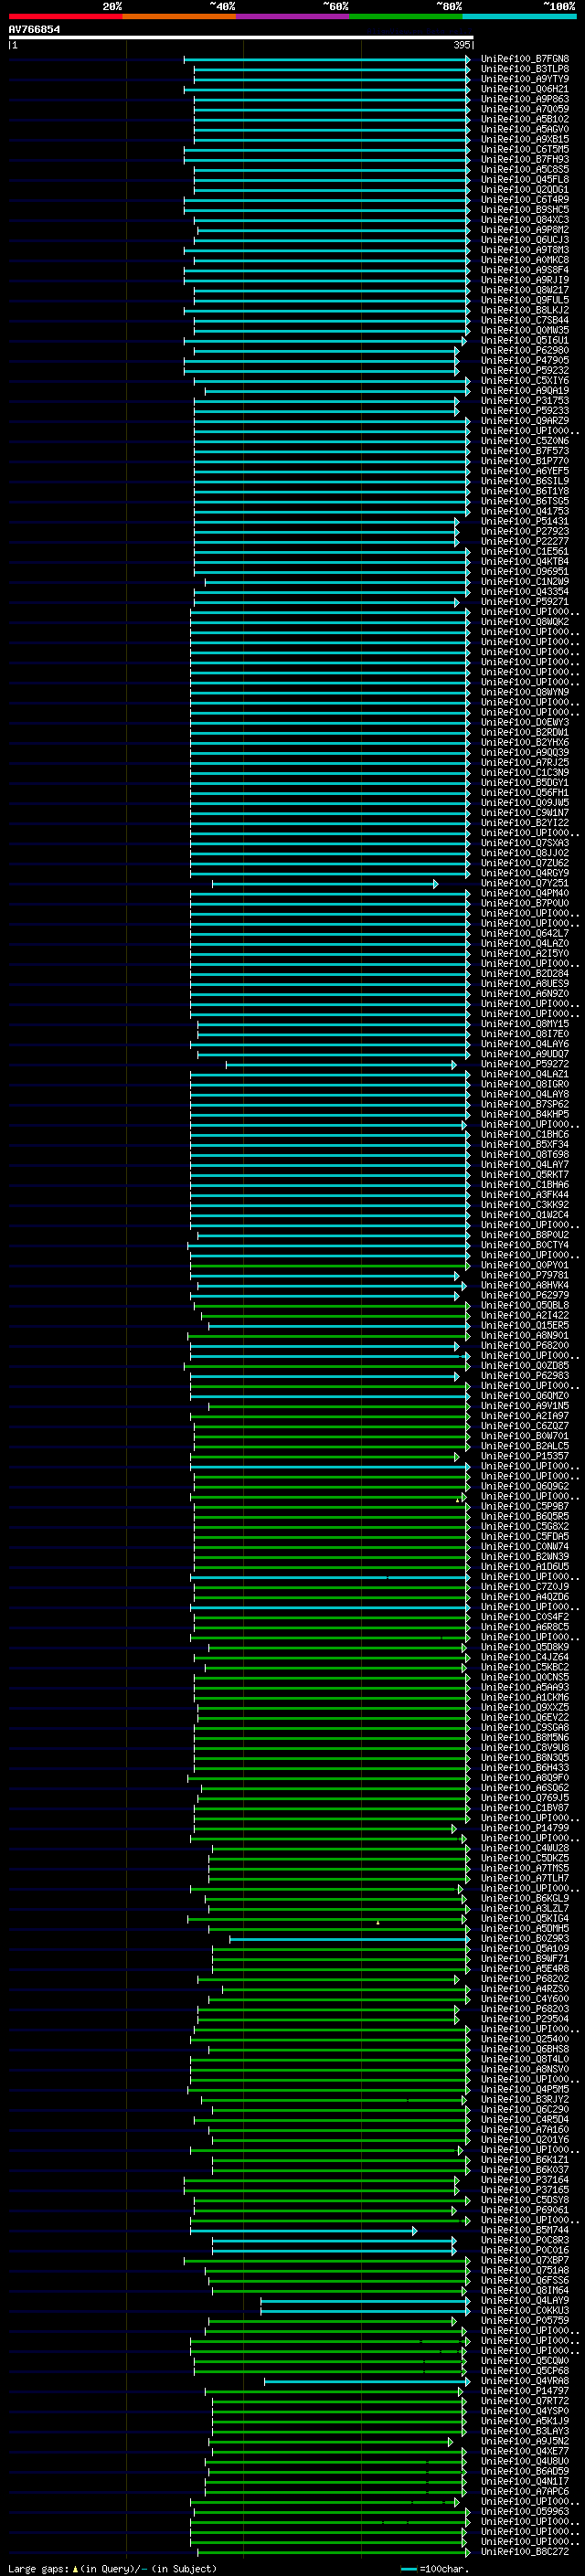Click the UniRef100_C7SB44 label
585x2576 pixels.
pyautogui.click(x=525, y=320)
